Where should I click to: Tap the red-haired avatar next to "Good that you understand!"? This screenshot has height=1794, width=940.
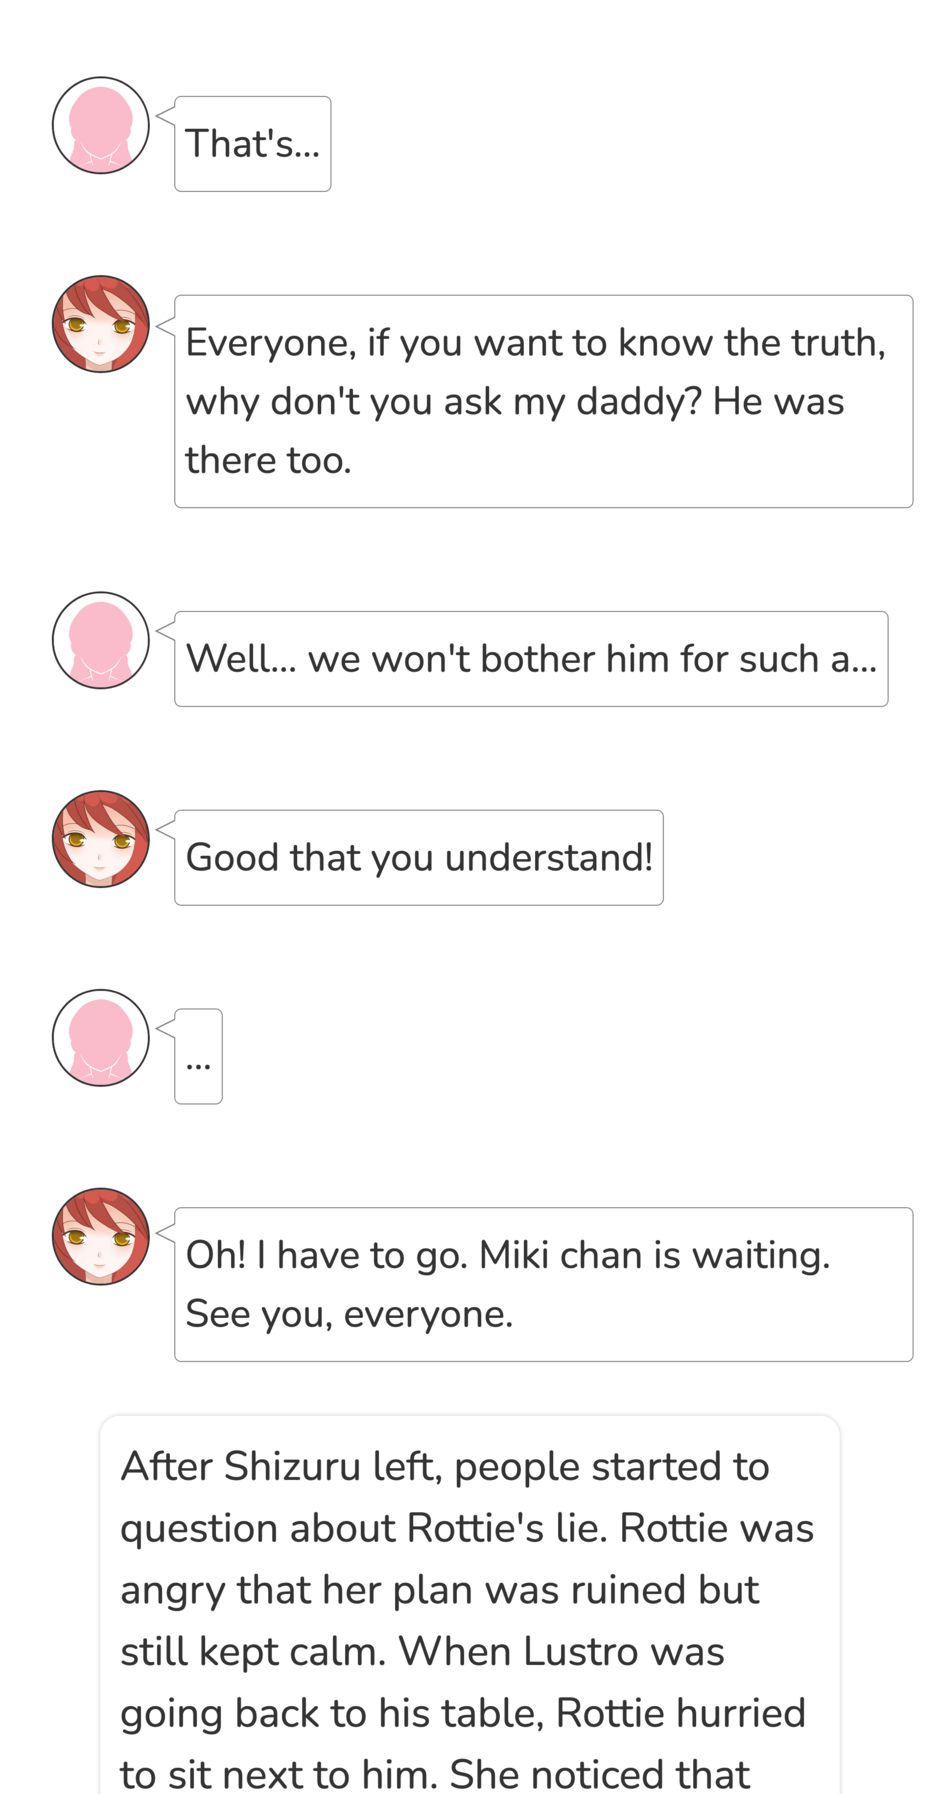(101, 839)
